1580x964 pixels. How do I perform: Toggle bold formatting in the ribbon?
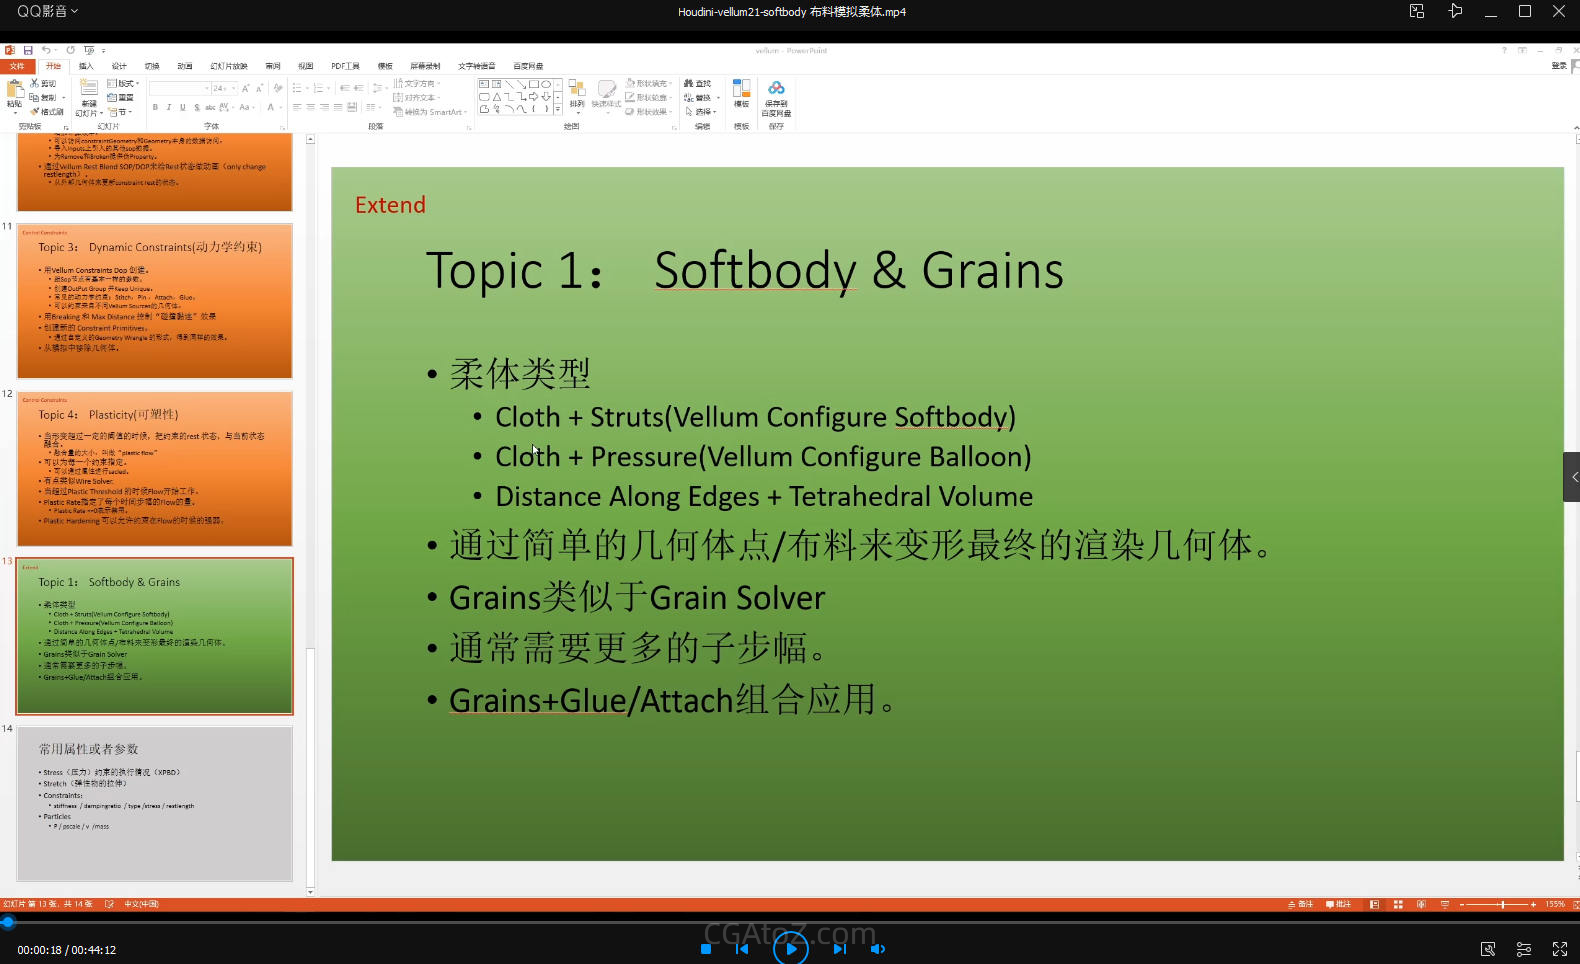click(x=155, y=107)
